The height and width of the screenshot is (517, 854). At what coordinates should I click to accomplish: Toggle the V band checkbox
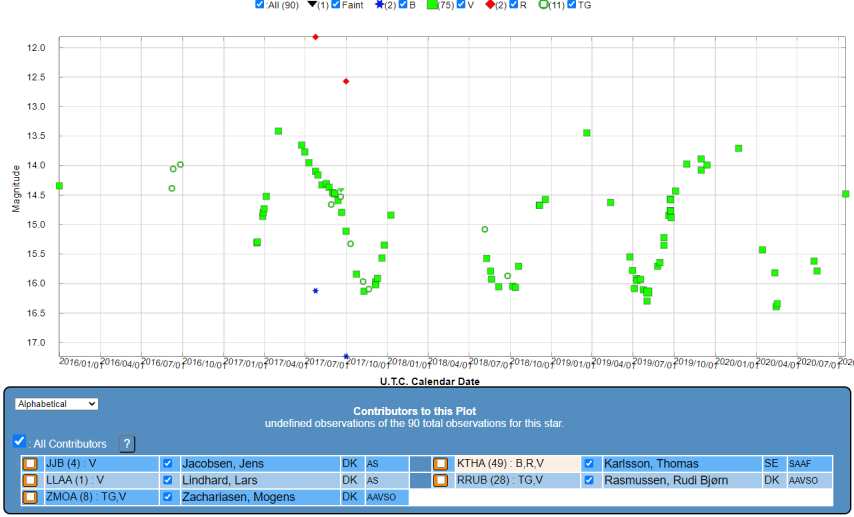click(x=461, y=5)
